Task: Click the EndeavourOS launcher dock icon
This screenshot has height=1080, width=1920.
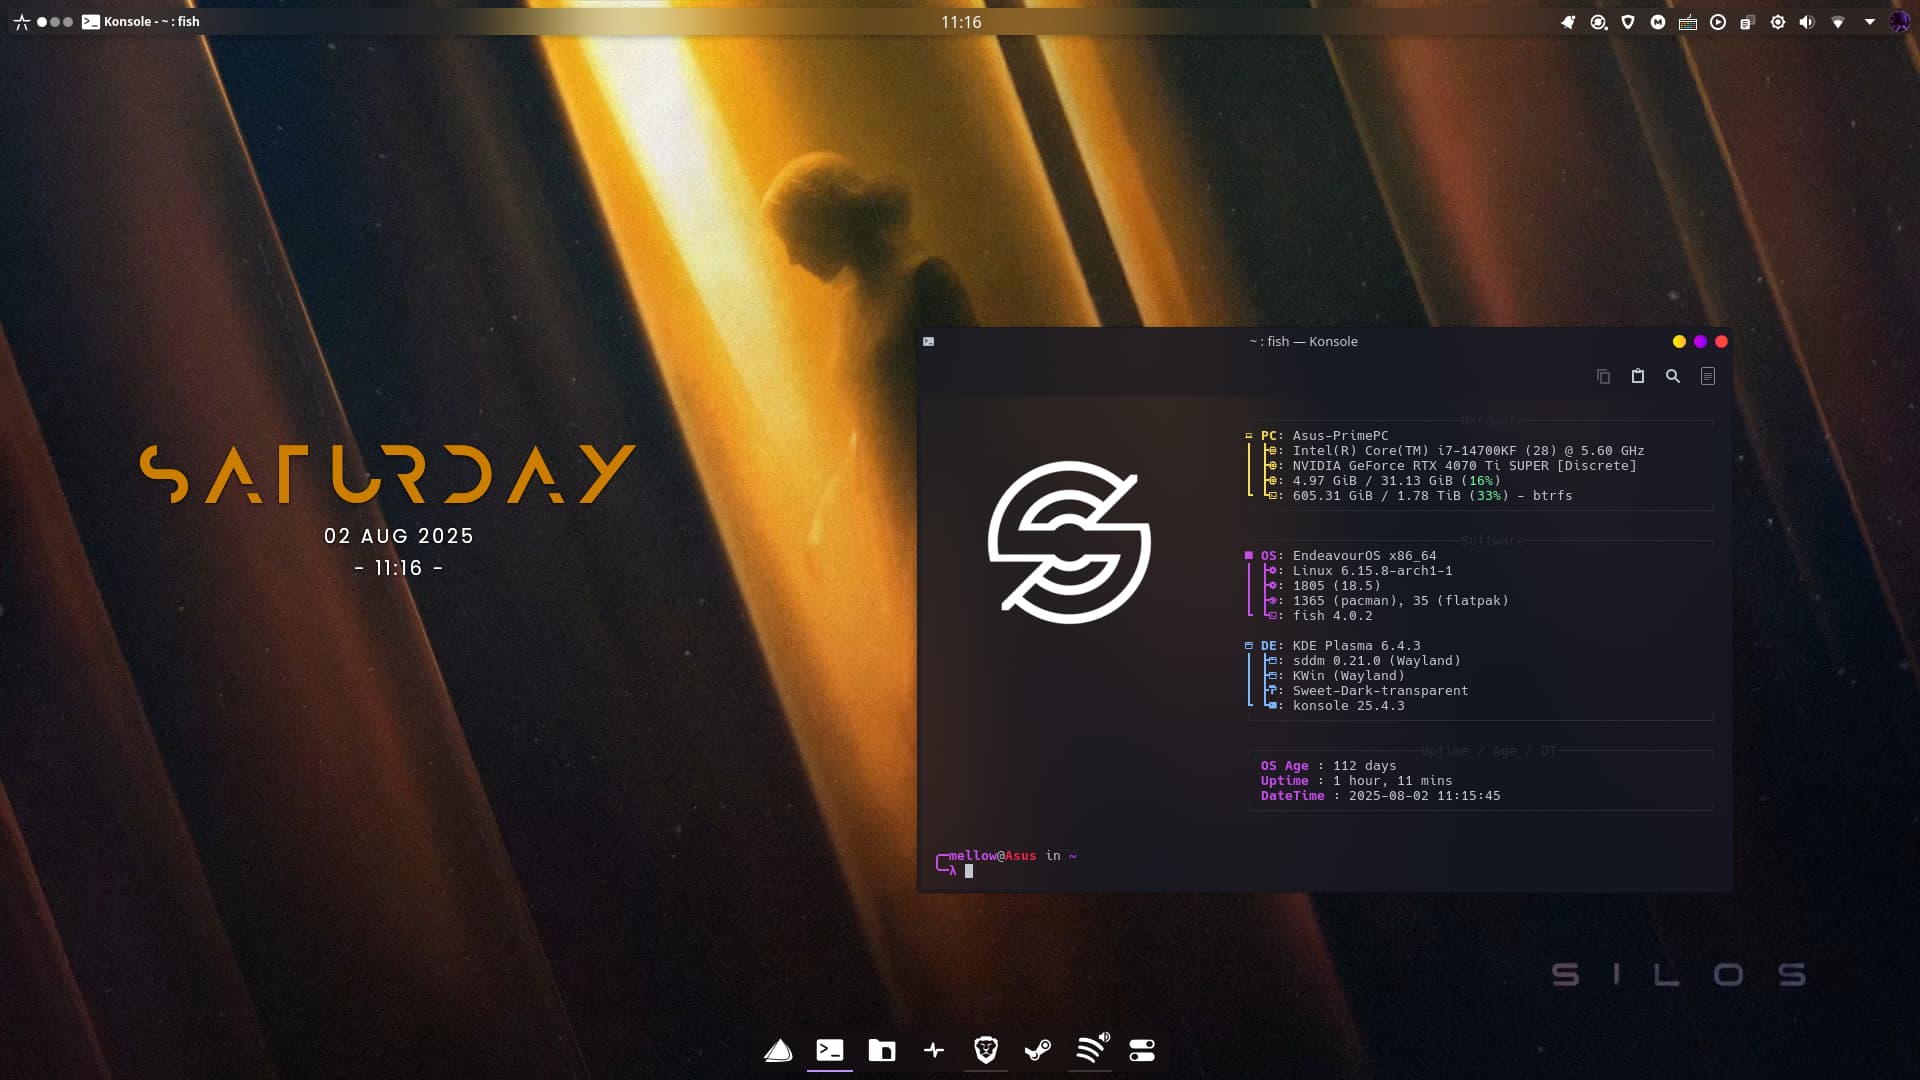Action: [x=778, y=1050]
